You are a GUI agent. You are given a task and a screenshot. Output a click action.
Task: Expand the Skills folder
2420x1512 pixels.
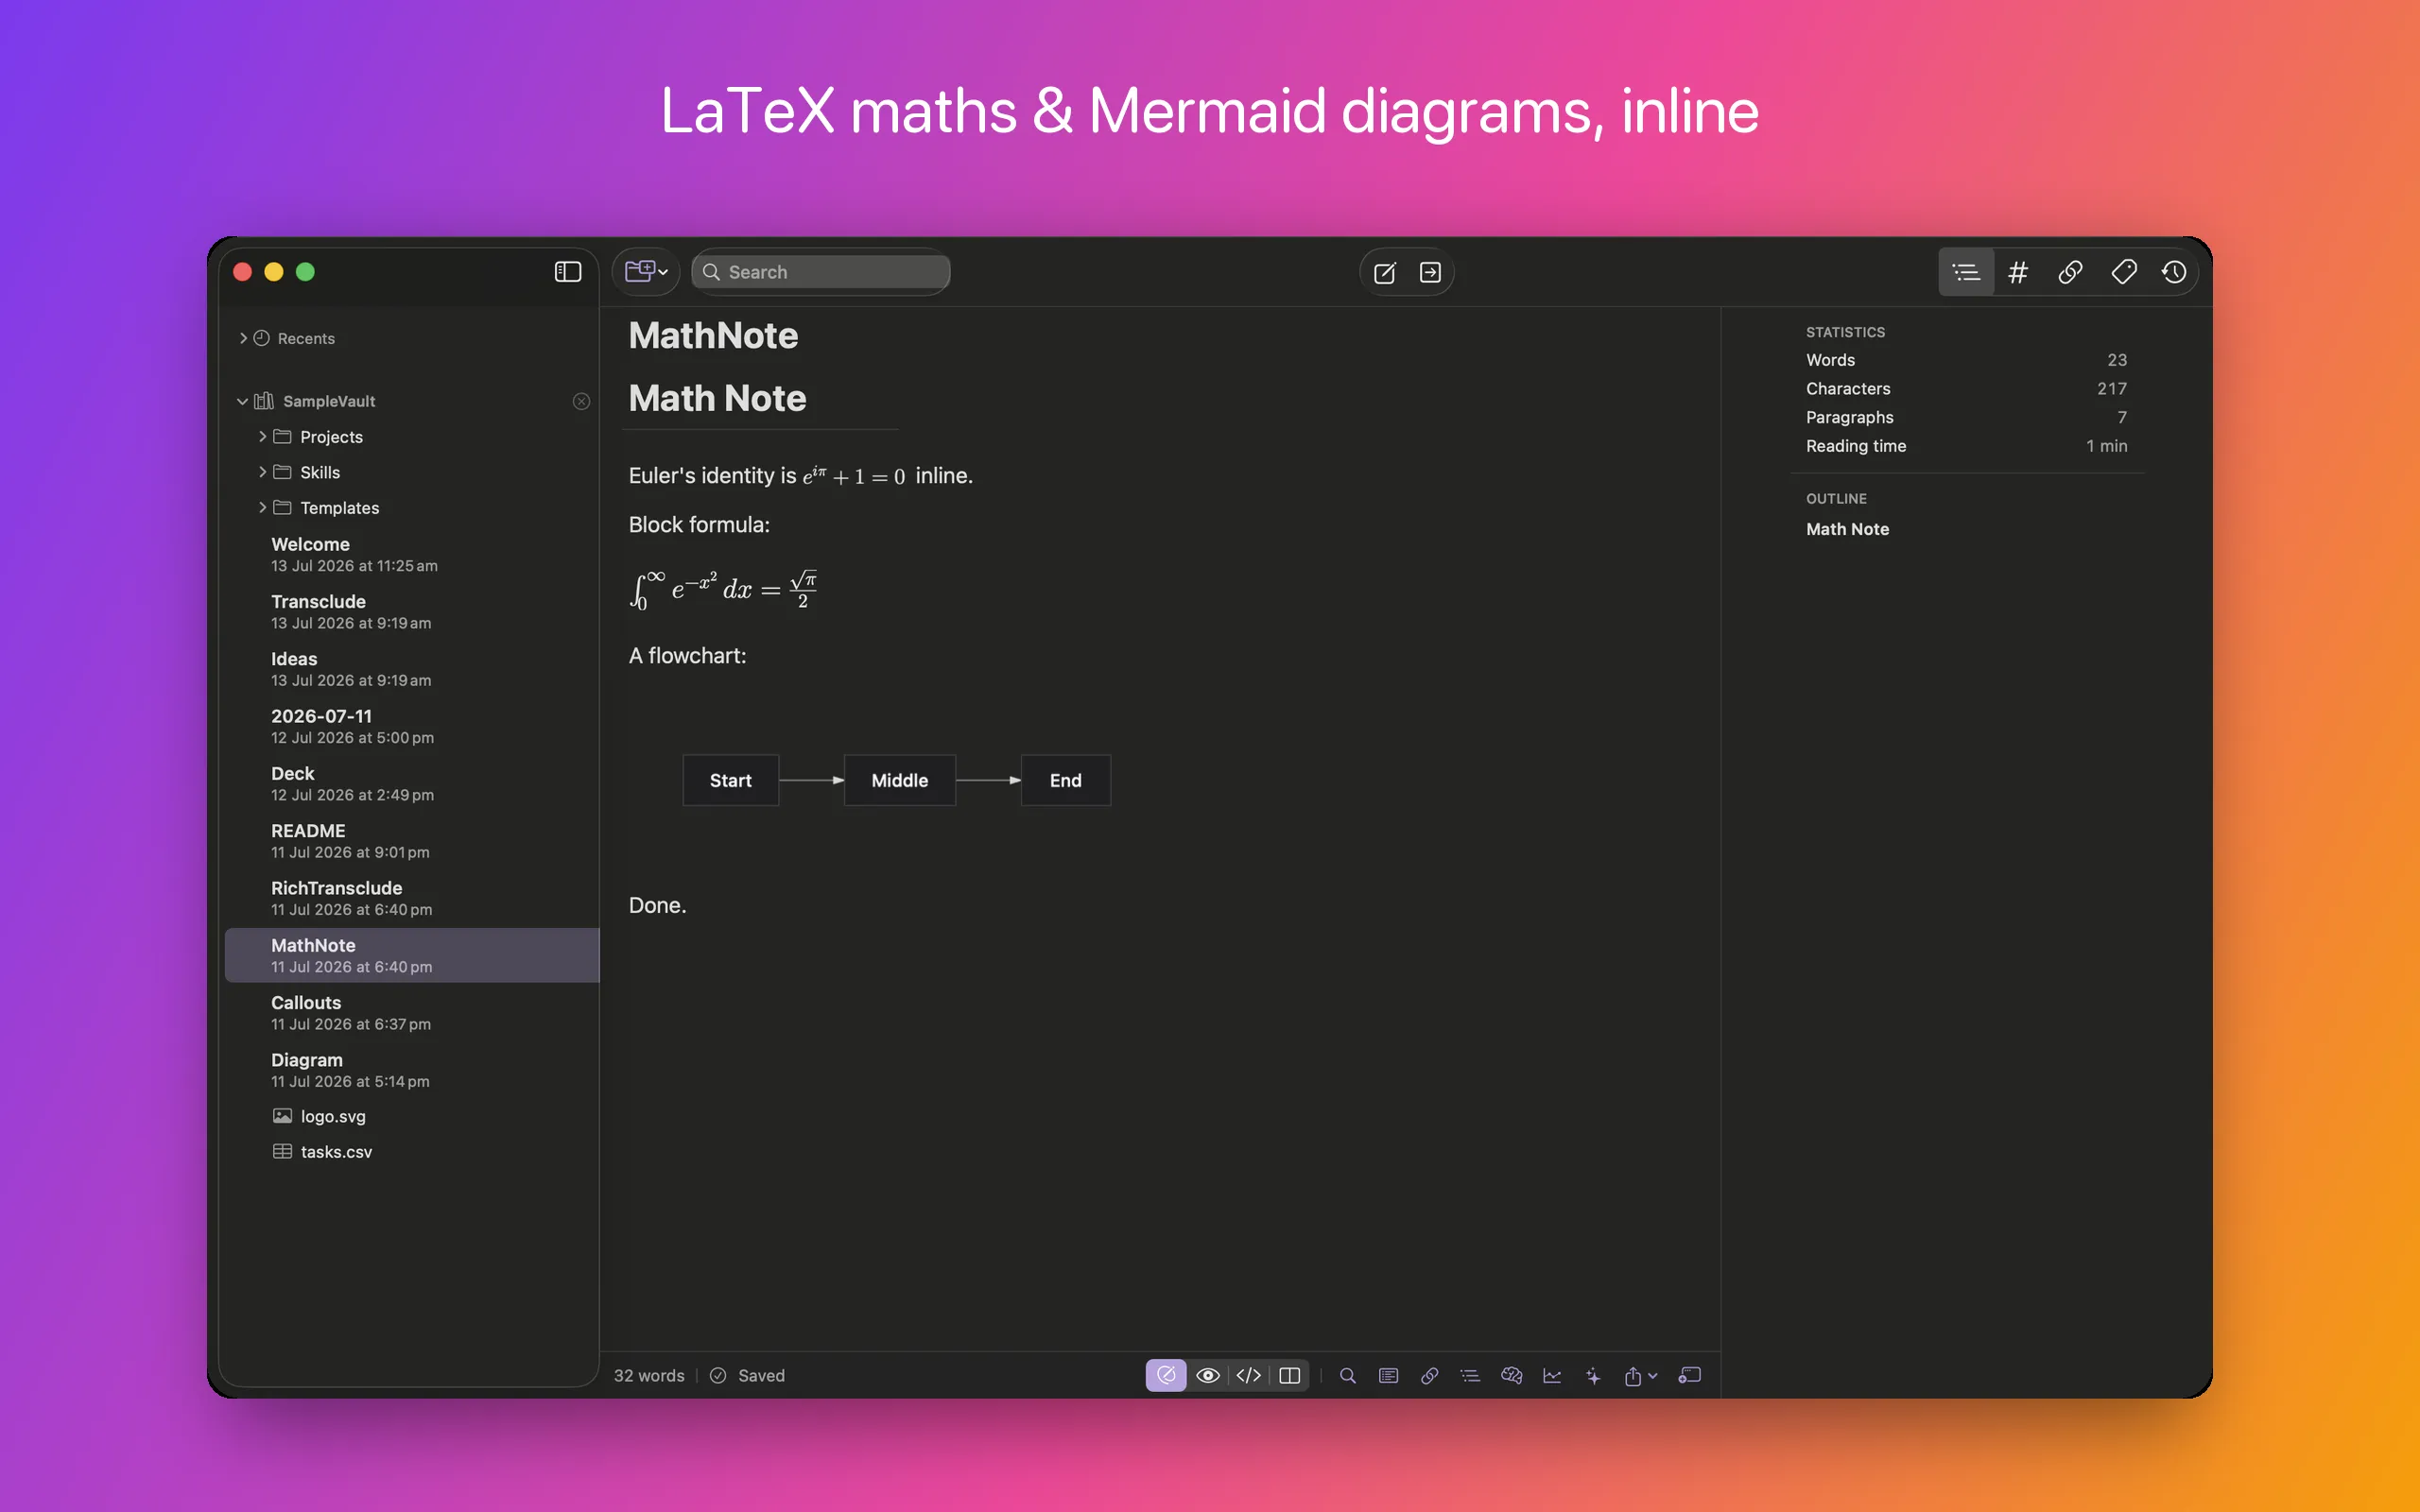[263, 472]
